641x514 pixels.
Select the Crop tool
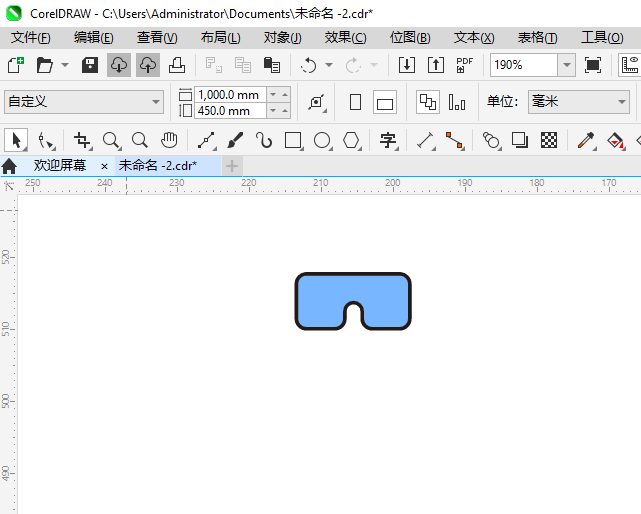click(83, 141)
